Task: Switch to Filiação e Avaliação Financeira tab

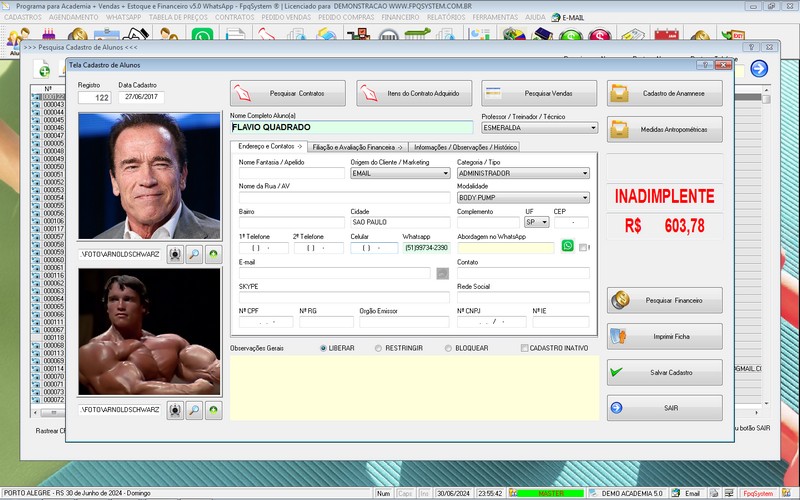Action: (357, 147)
